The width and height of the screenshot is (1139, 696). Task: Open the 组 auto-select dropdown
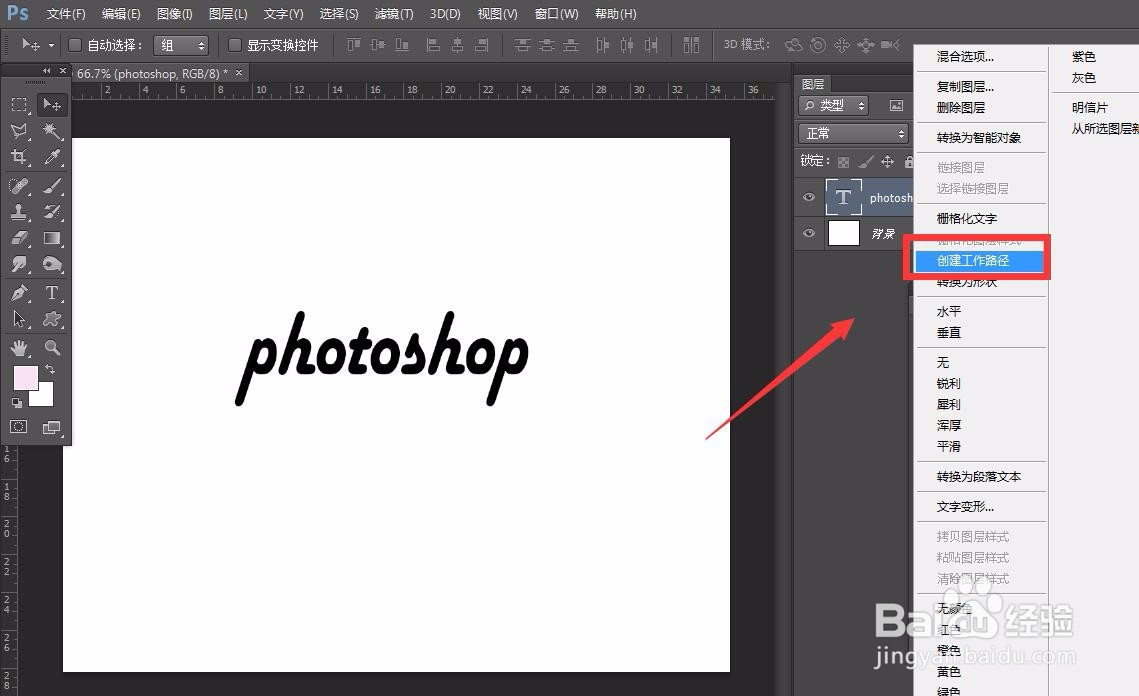[x=181, y=45]
